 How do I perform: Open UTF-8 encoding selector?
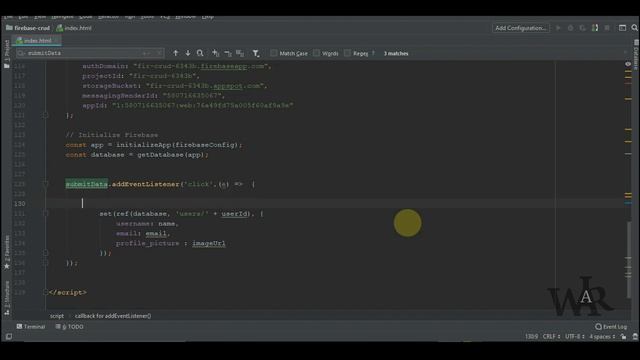[x=575, y=337]
